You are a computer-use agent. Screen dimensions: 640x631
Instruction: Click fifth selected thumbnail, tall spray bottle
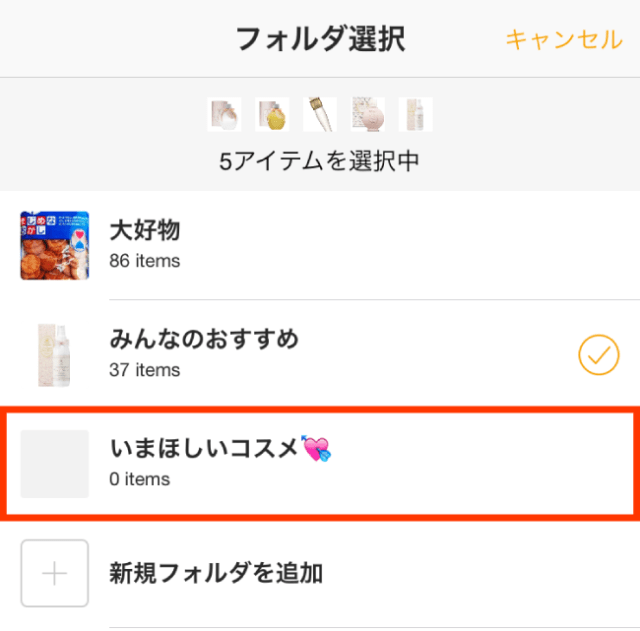tap(416, 114)
